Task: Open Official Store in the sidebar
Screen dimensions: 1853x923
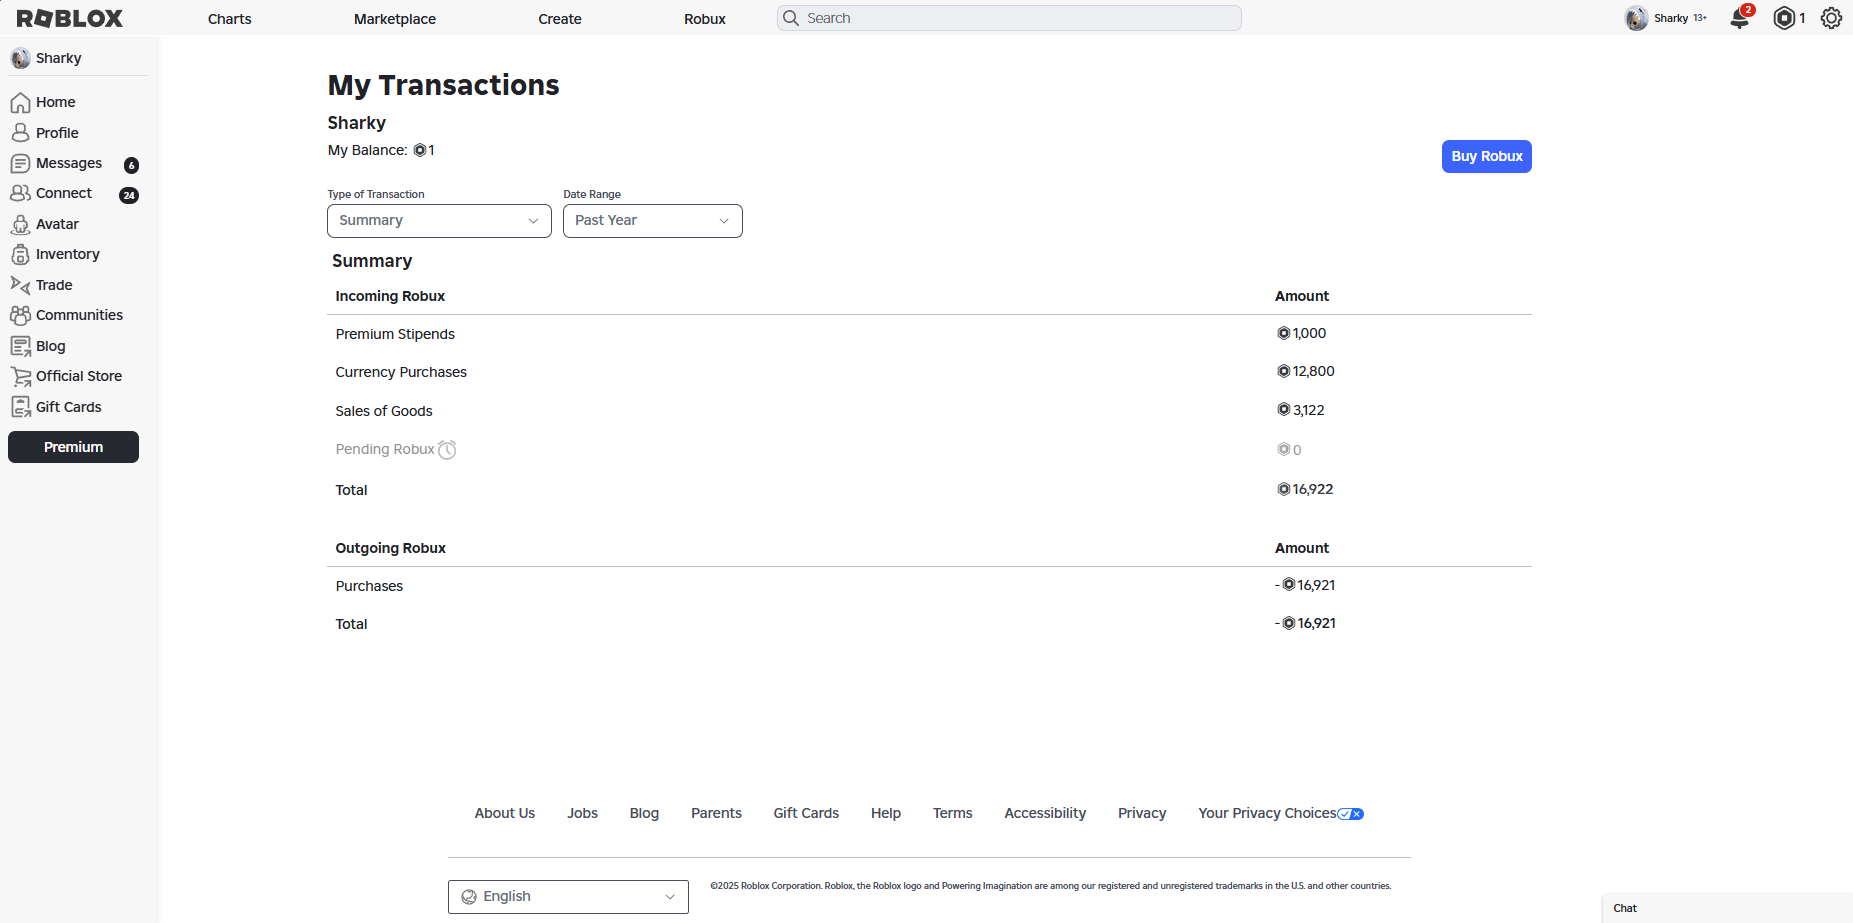Action: (x=79, y=376)
